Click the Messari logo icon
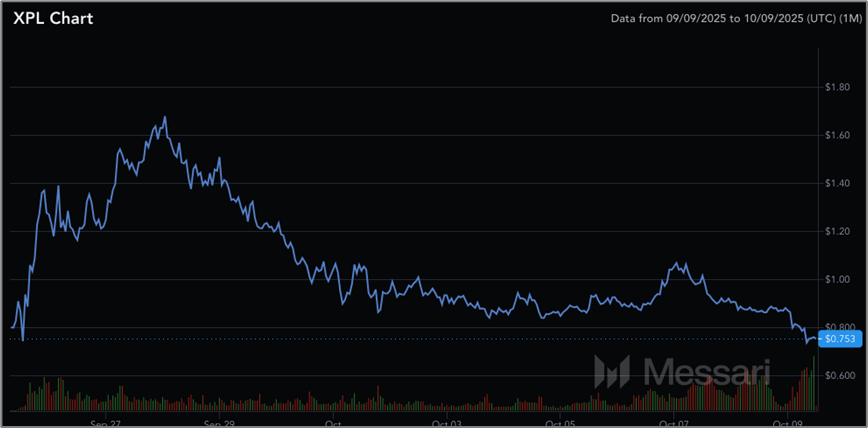The height and width of the screenshot is (428, 868). [613, 372]
